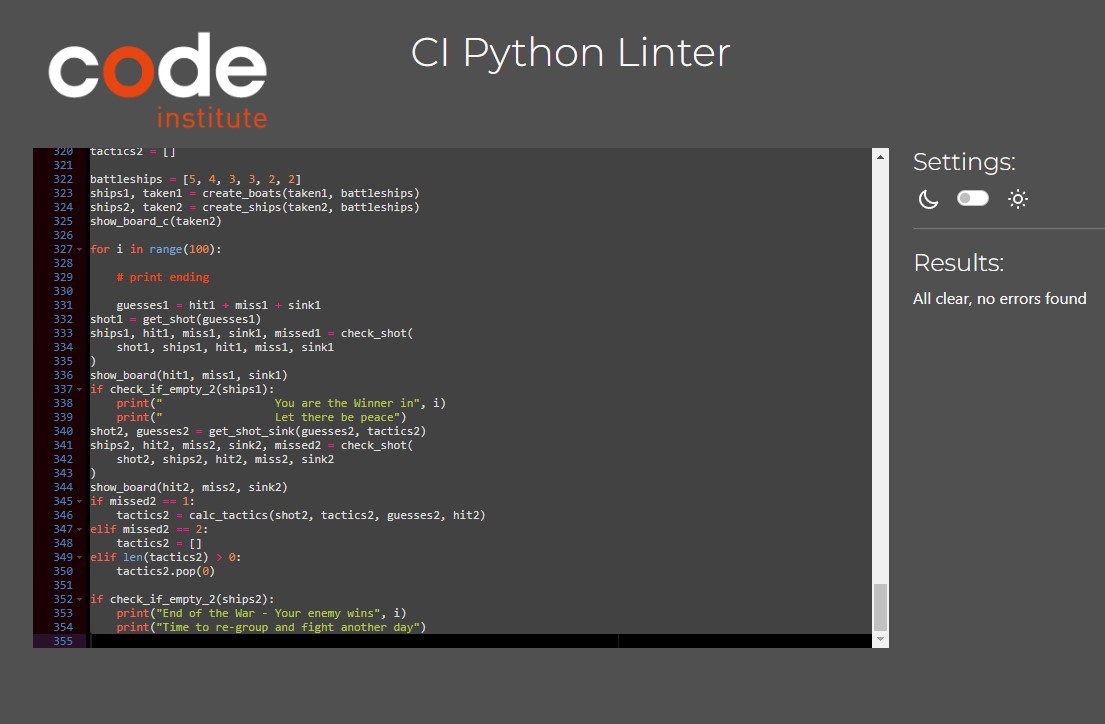This screenshot has height=724, width=1105.
Task: Click the 'ships1, taken1 = create_boats' line
Action: (254, 193)
